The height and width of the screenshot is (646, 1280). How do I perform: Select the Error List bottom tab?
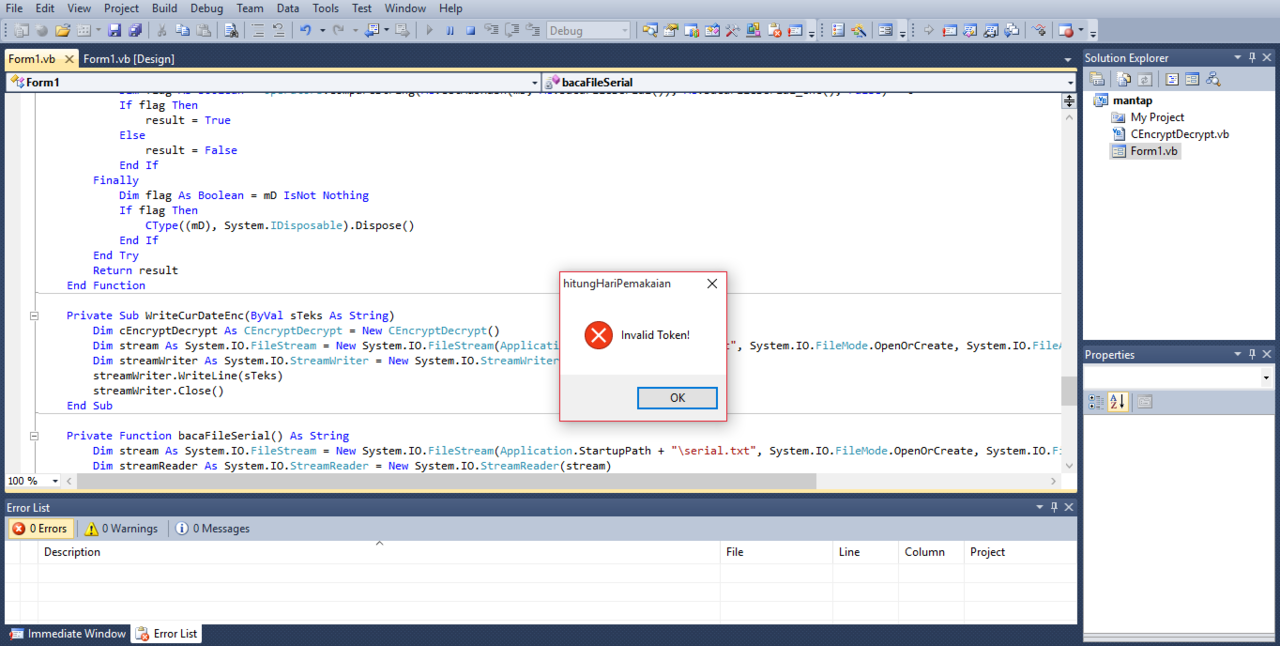tap(166, 633)
